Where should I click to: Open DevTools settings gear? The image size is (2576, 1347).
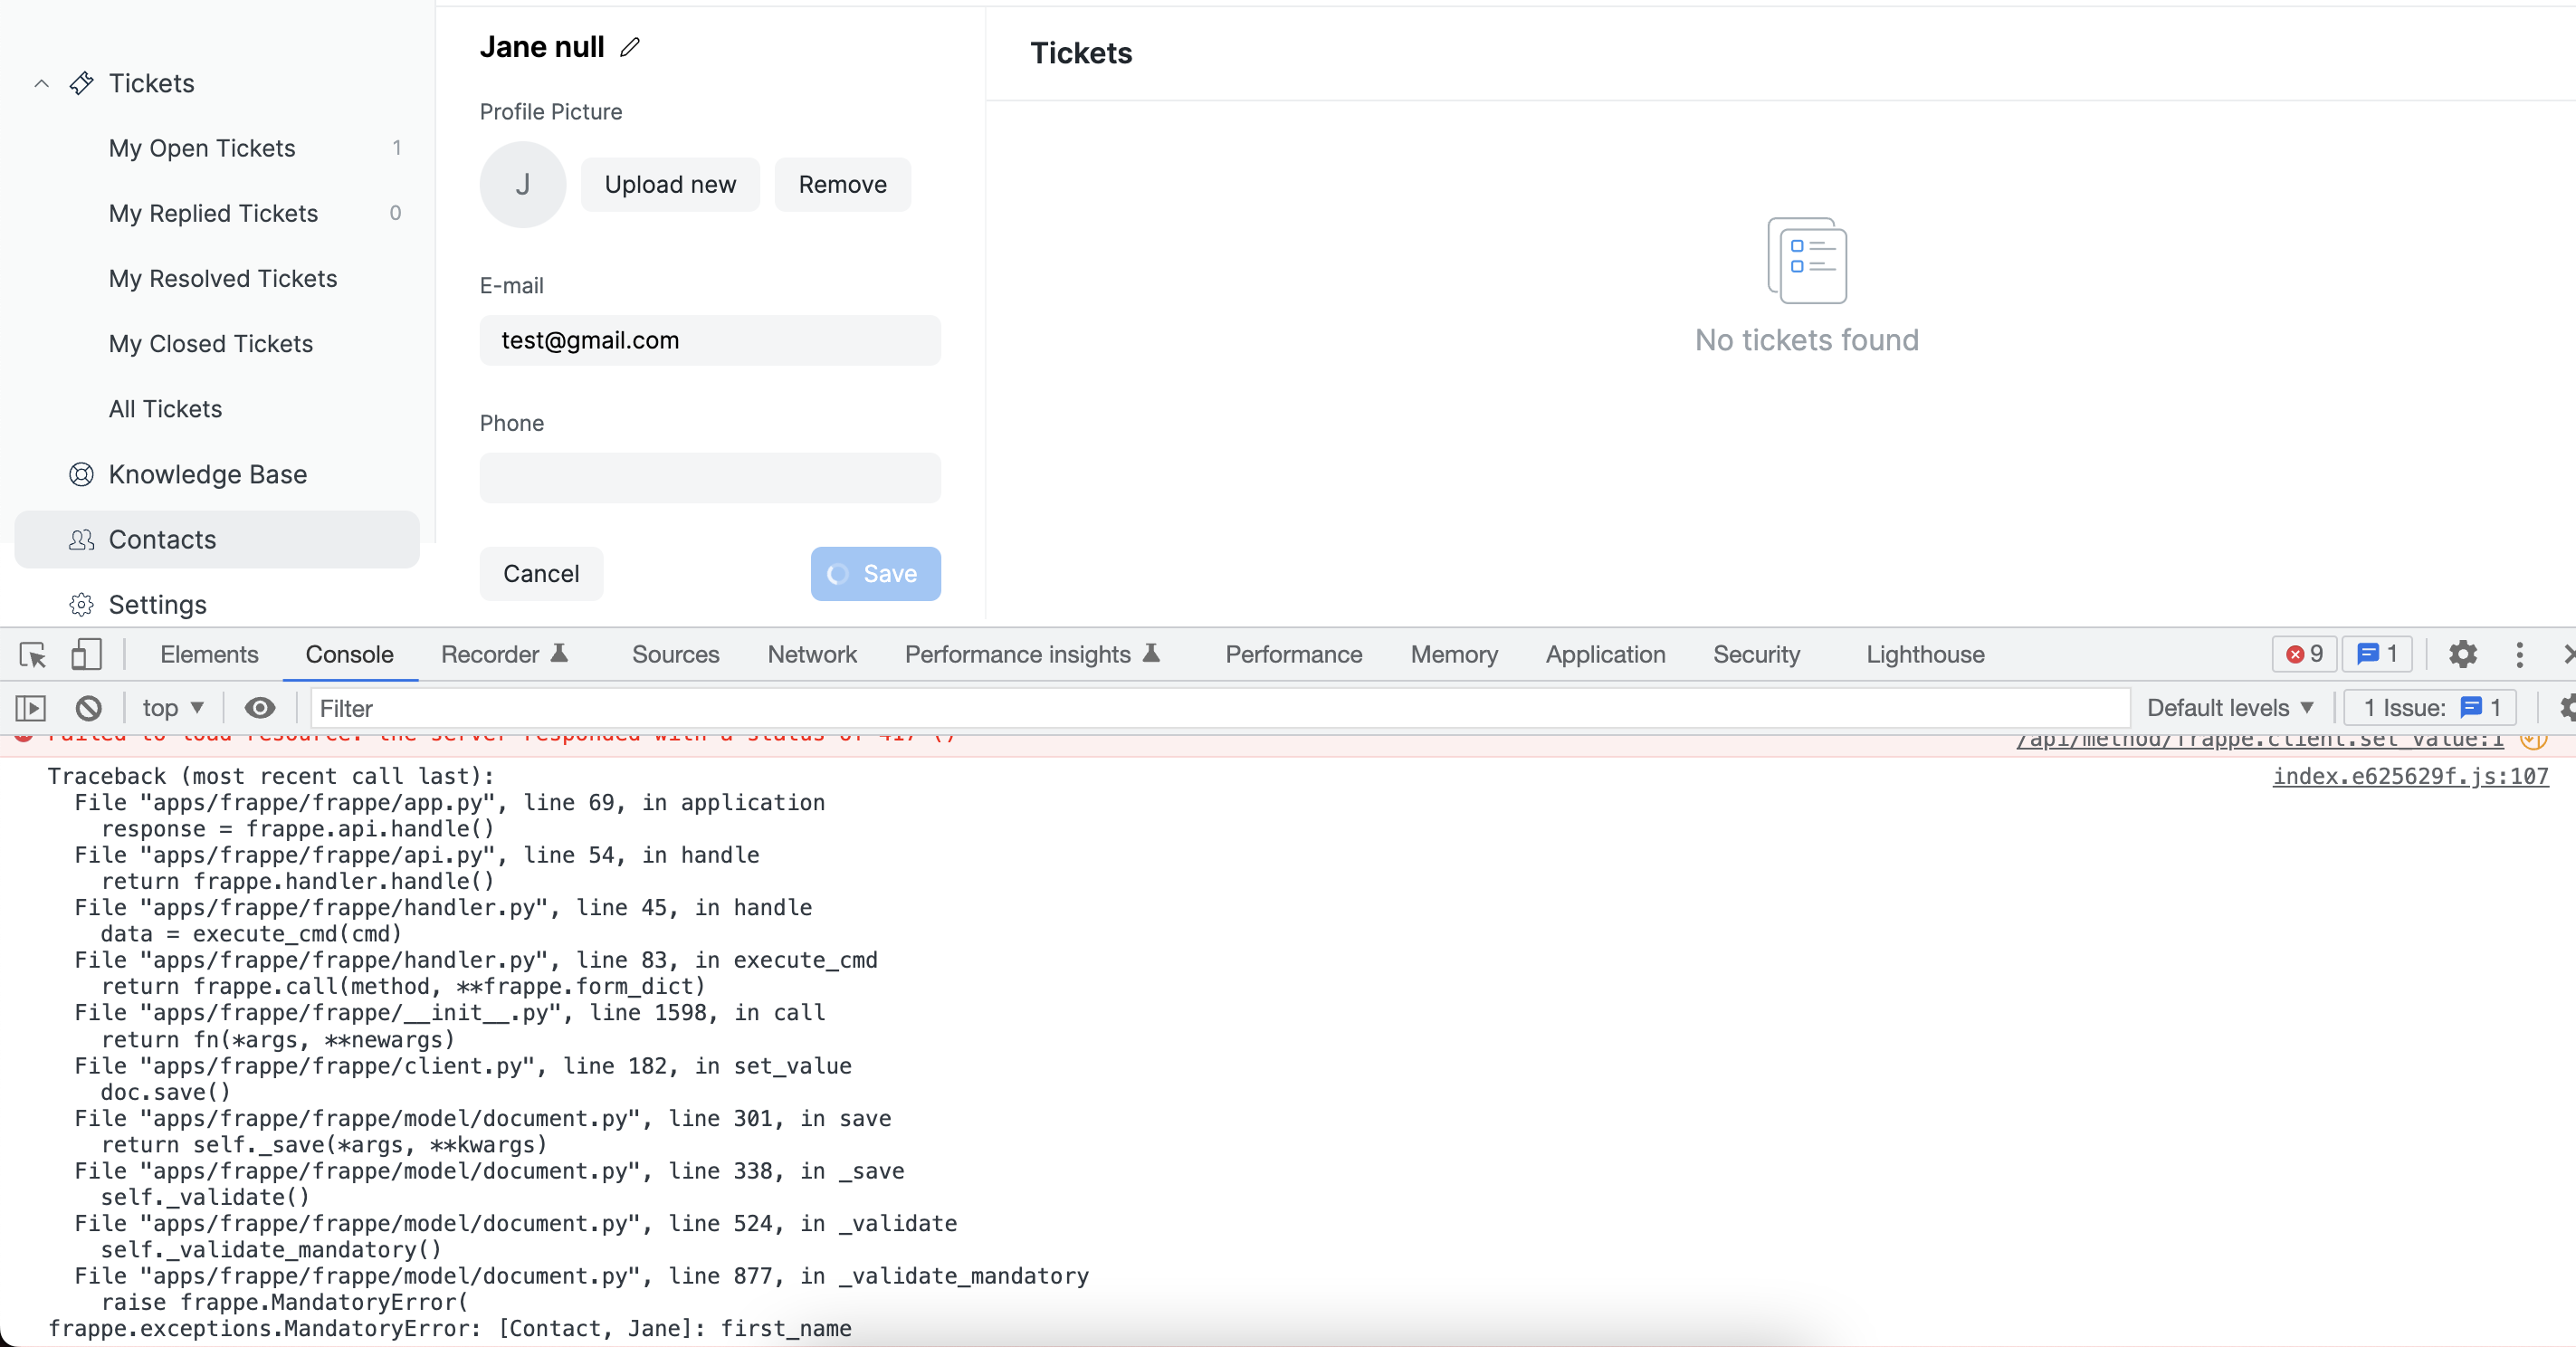2463,655
